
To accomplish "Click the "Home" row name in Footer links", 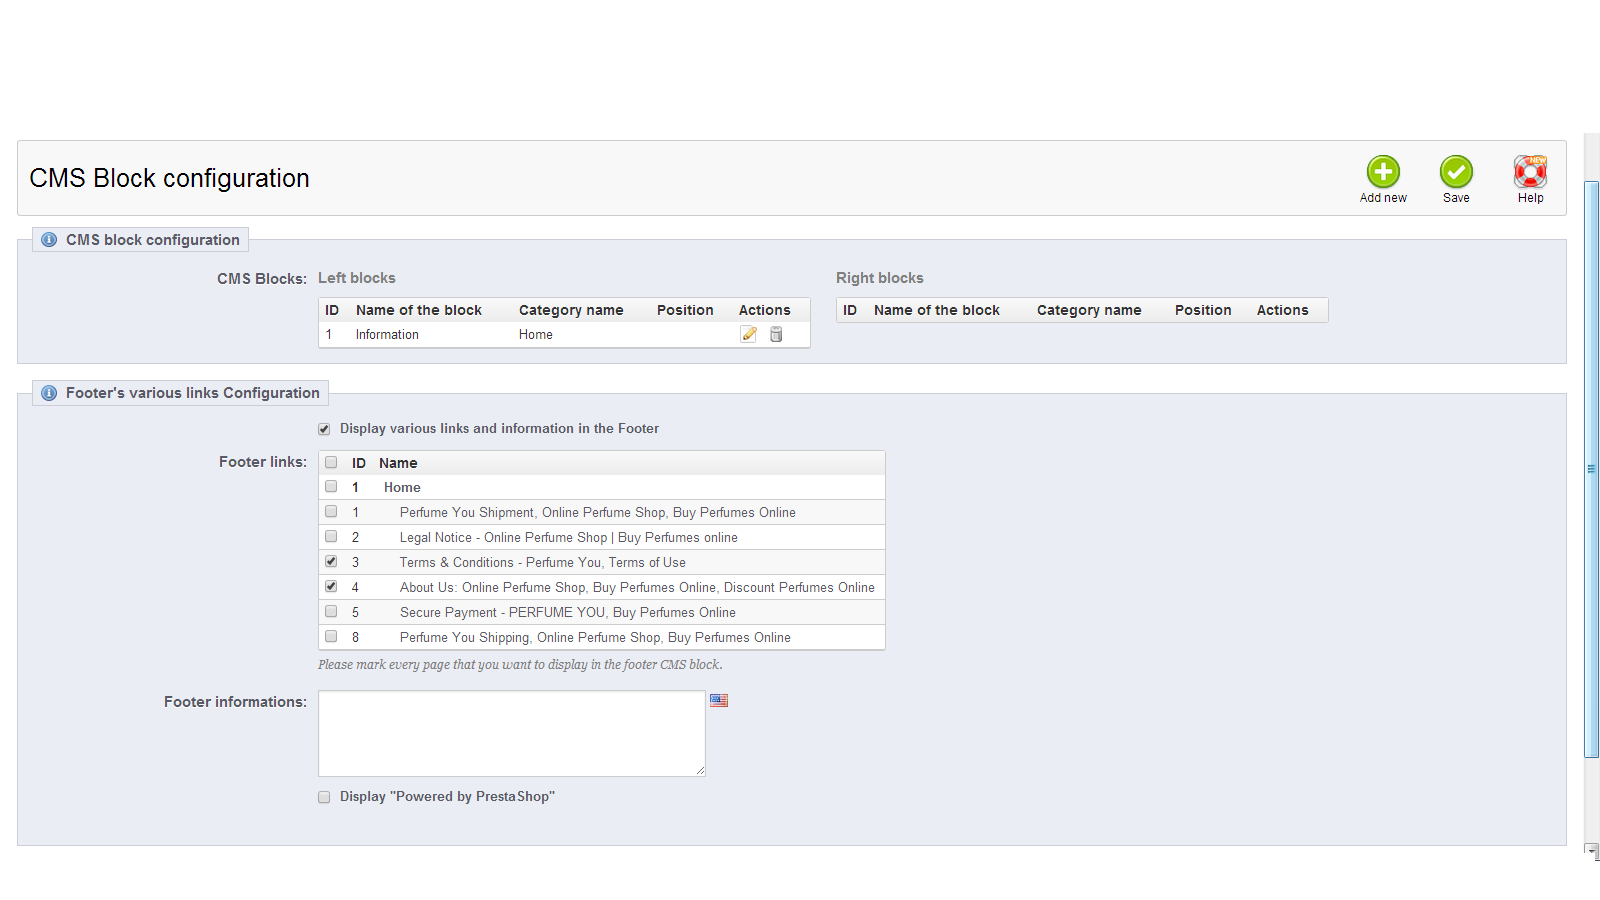I will tap(402, 488).
